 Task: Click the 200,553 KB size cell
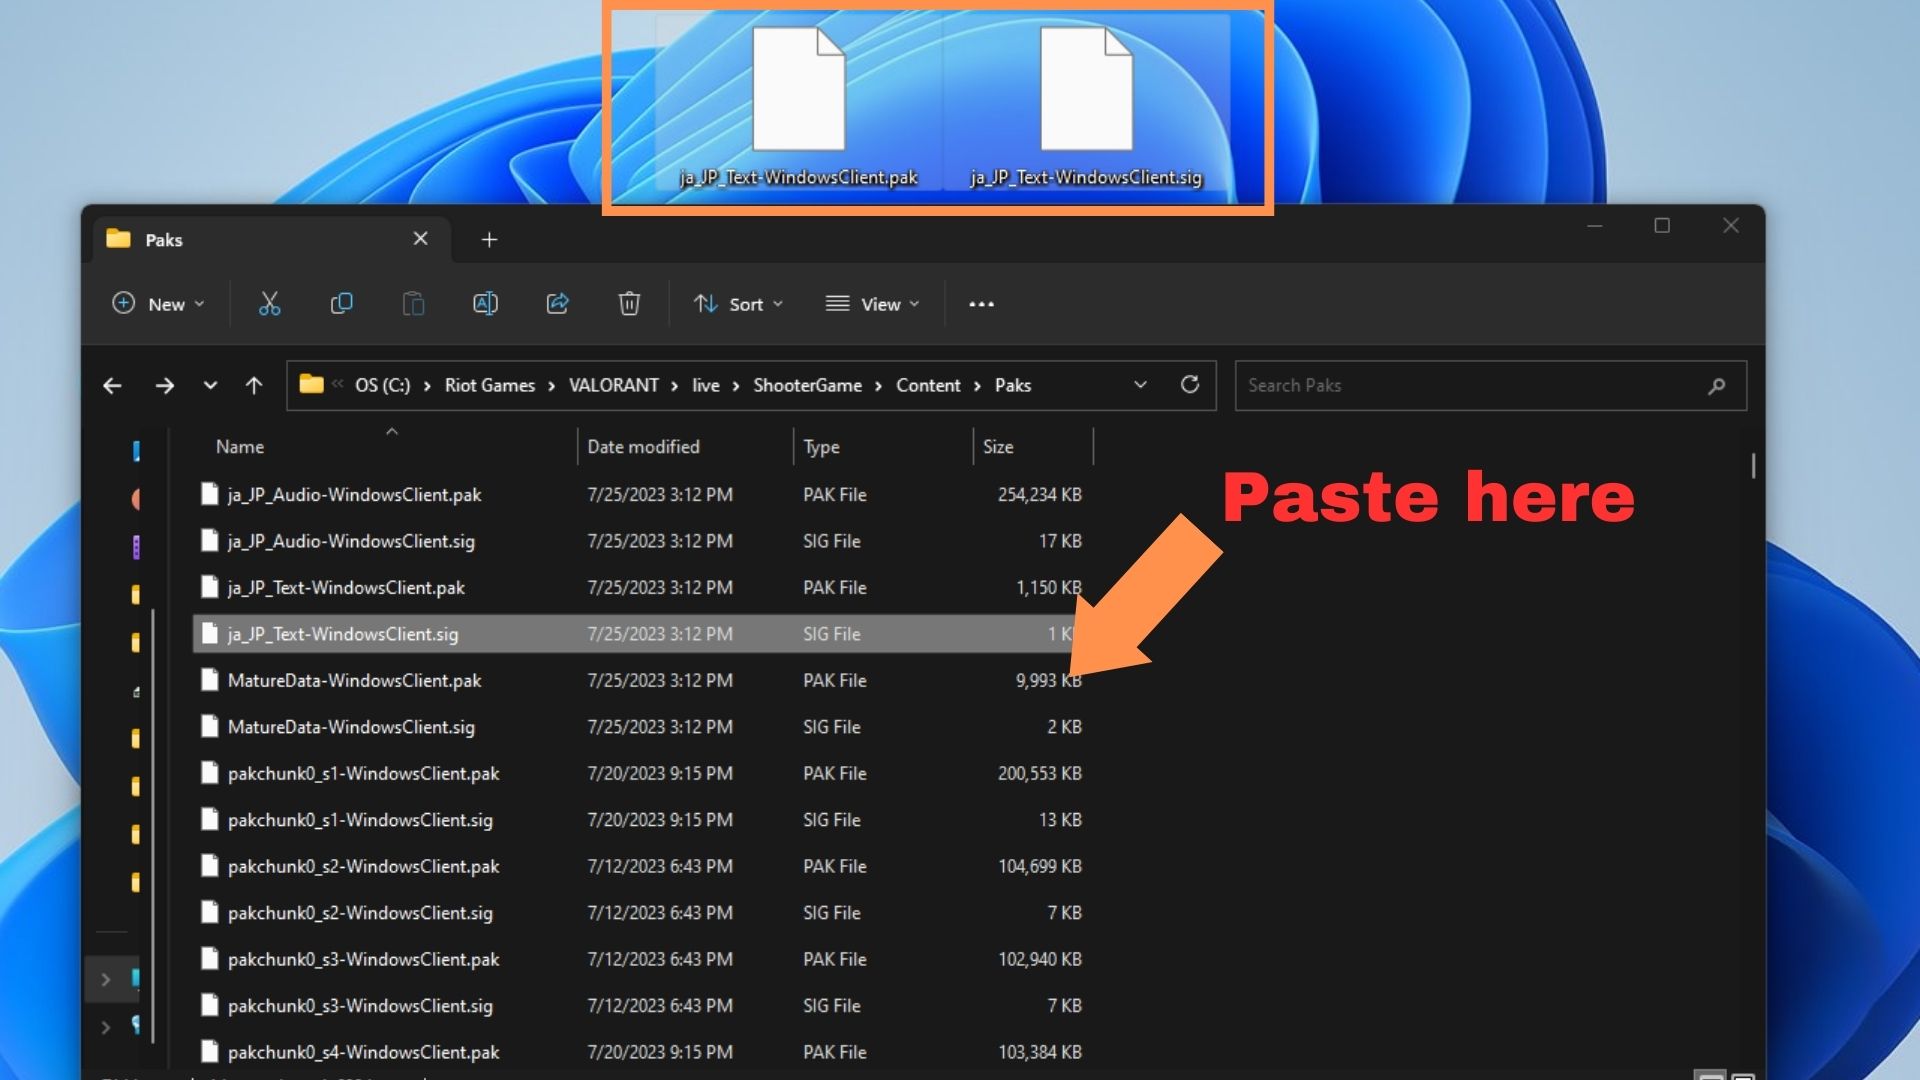pos(1039,774)
